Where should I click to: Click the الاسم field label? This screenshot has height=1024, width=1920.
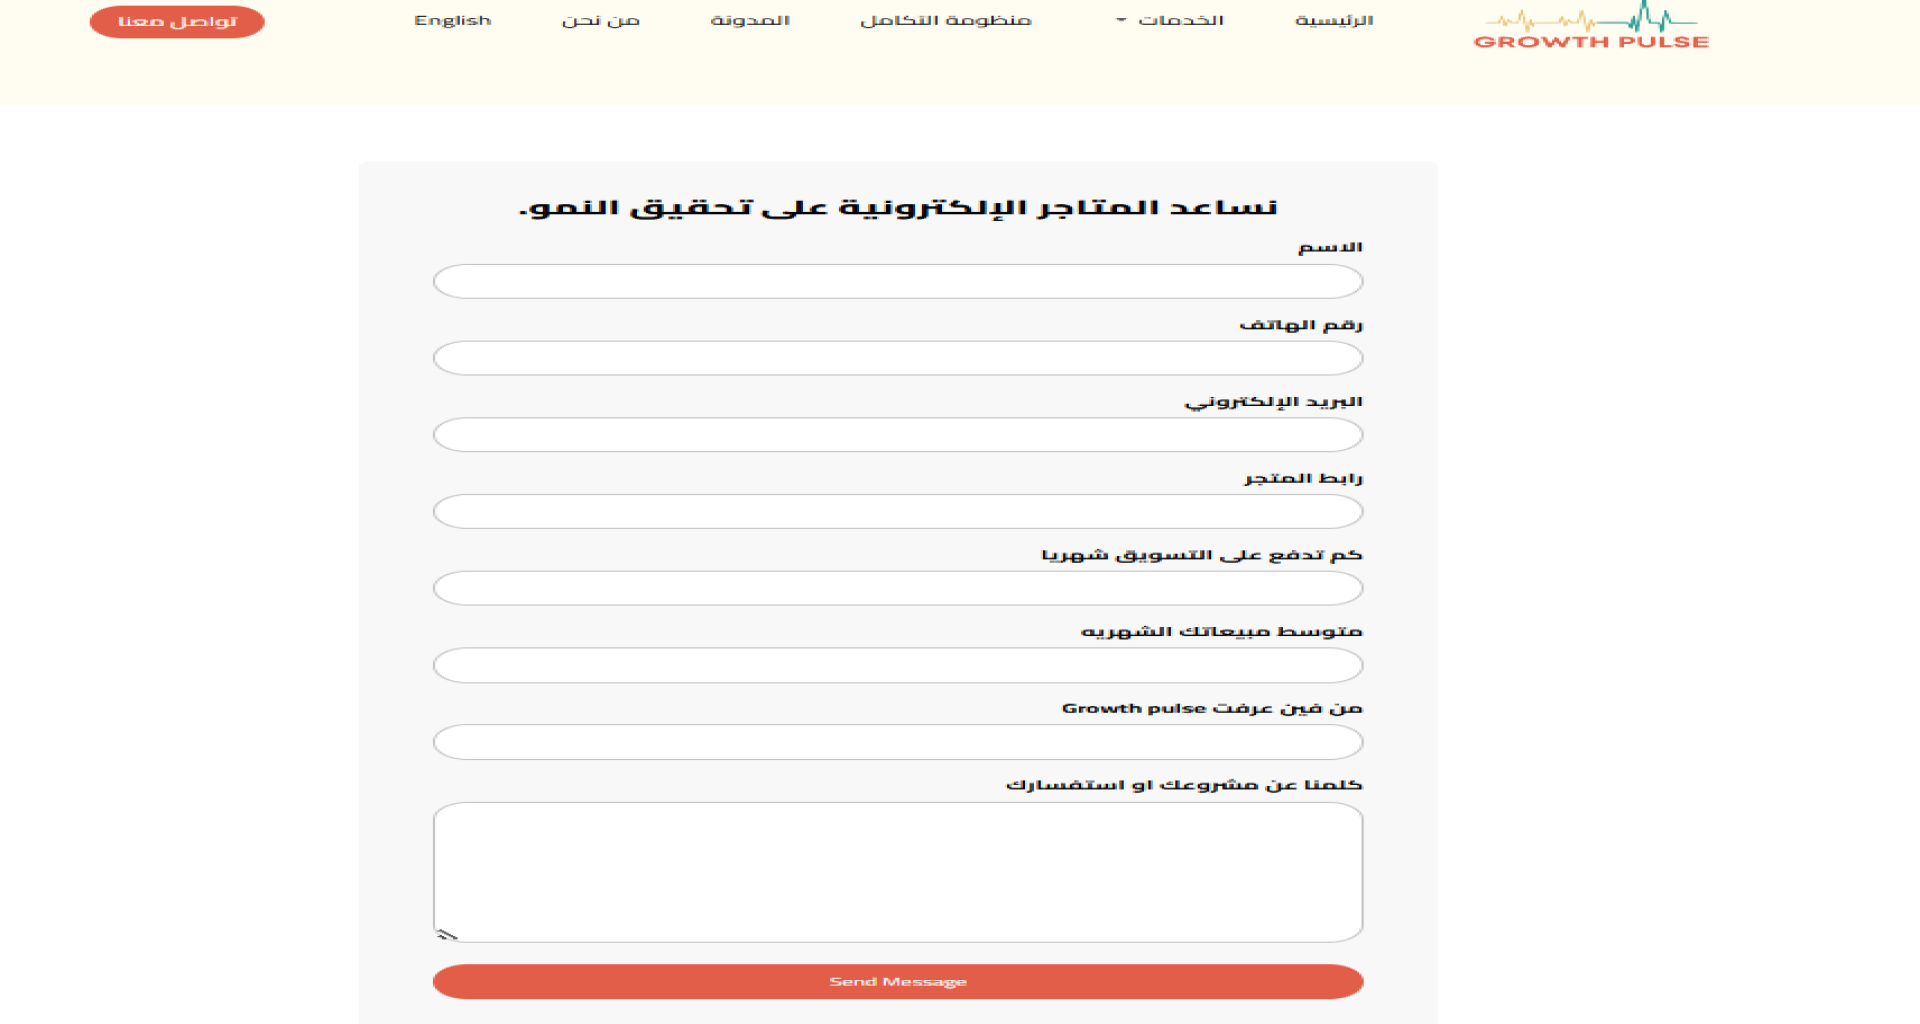coord(1330,247)
